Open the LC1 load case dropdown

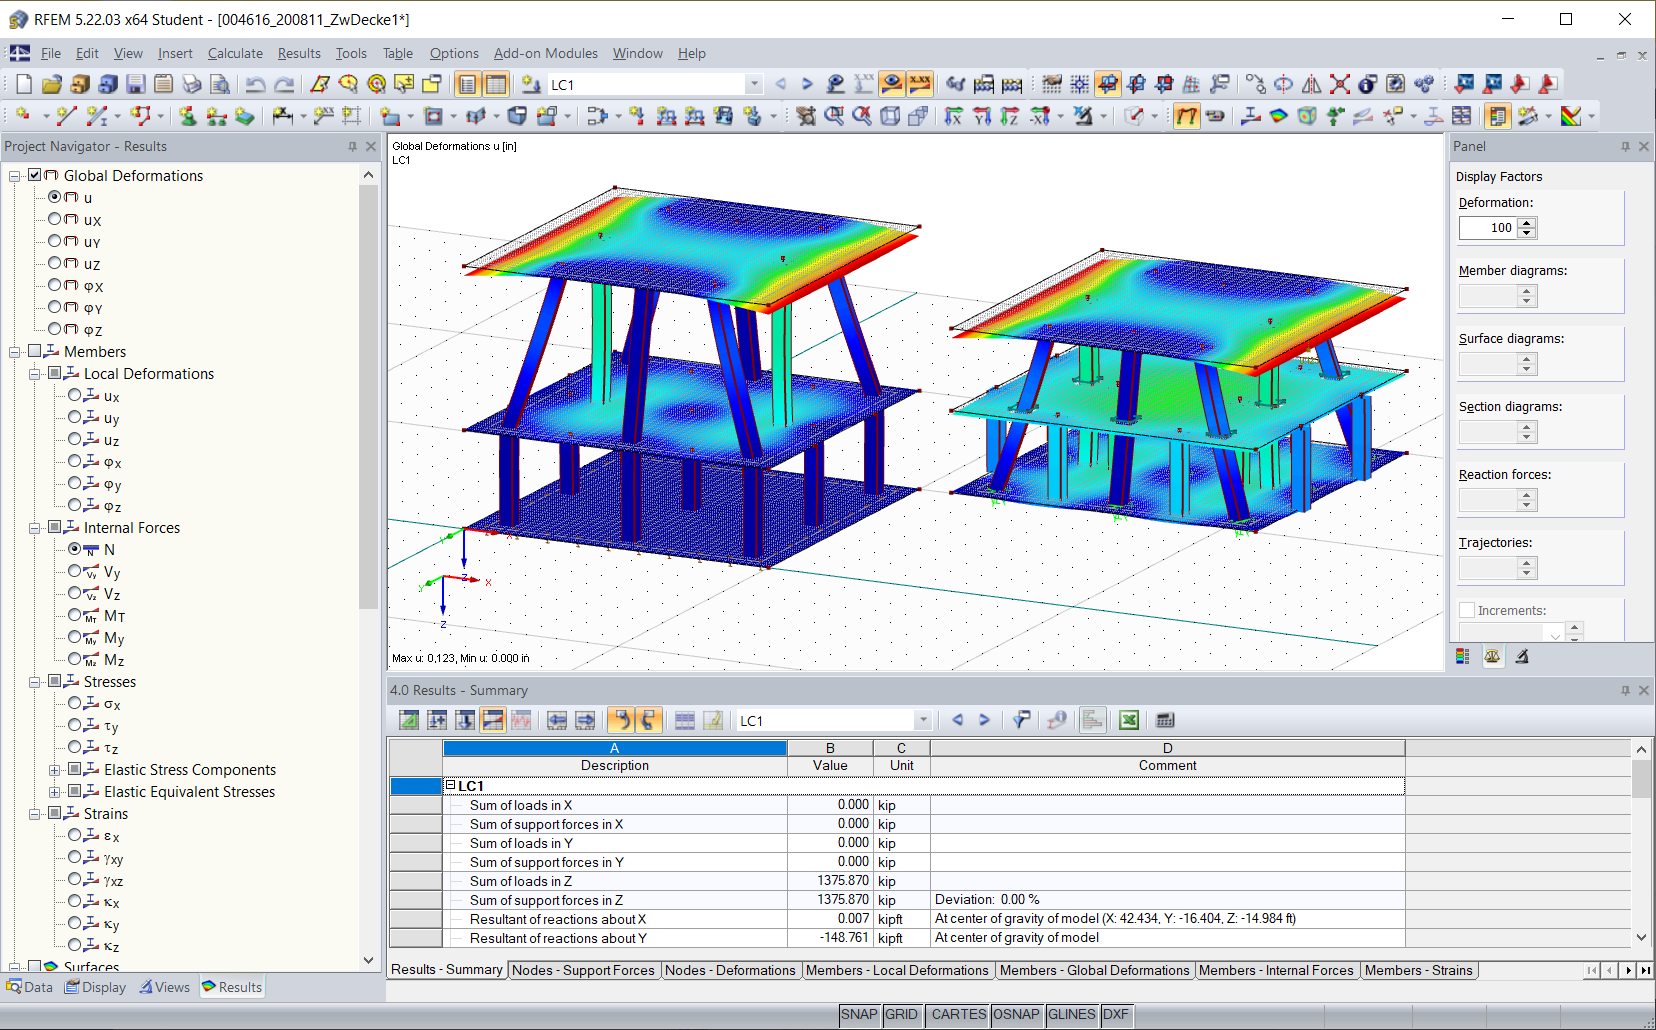(753, 84)
